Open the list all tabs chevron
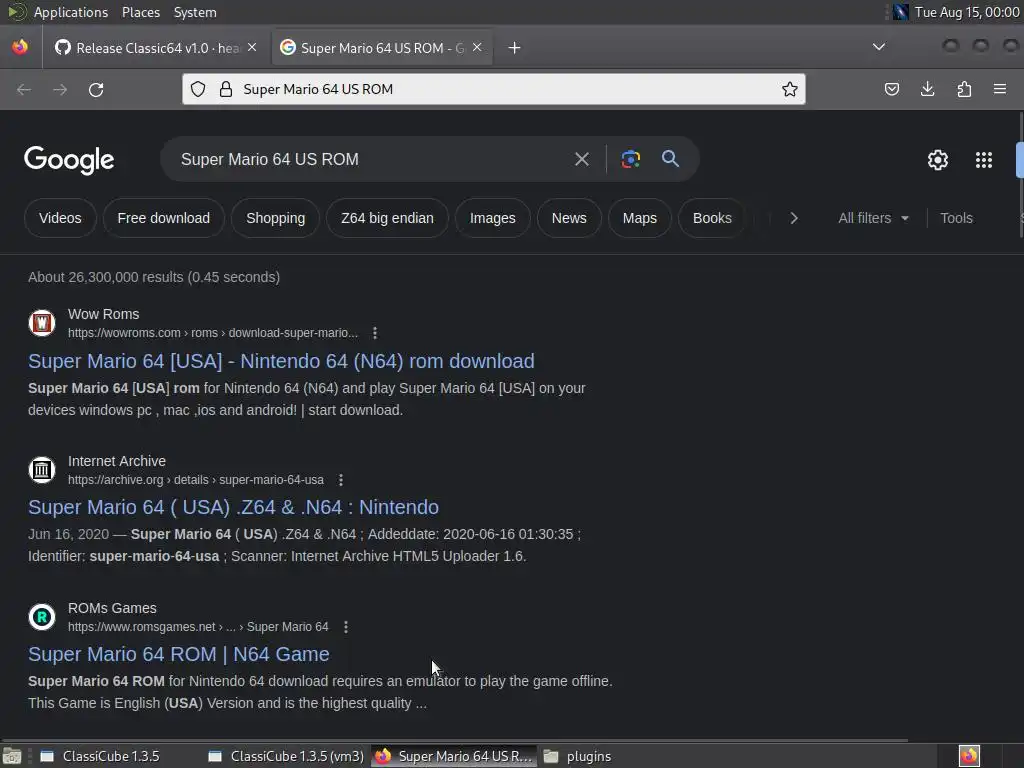This screenshot has width=1024, height=768. click(x=879, y=47)
